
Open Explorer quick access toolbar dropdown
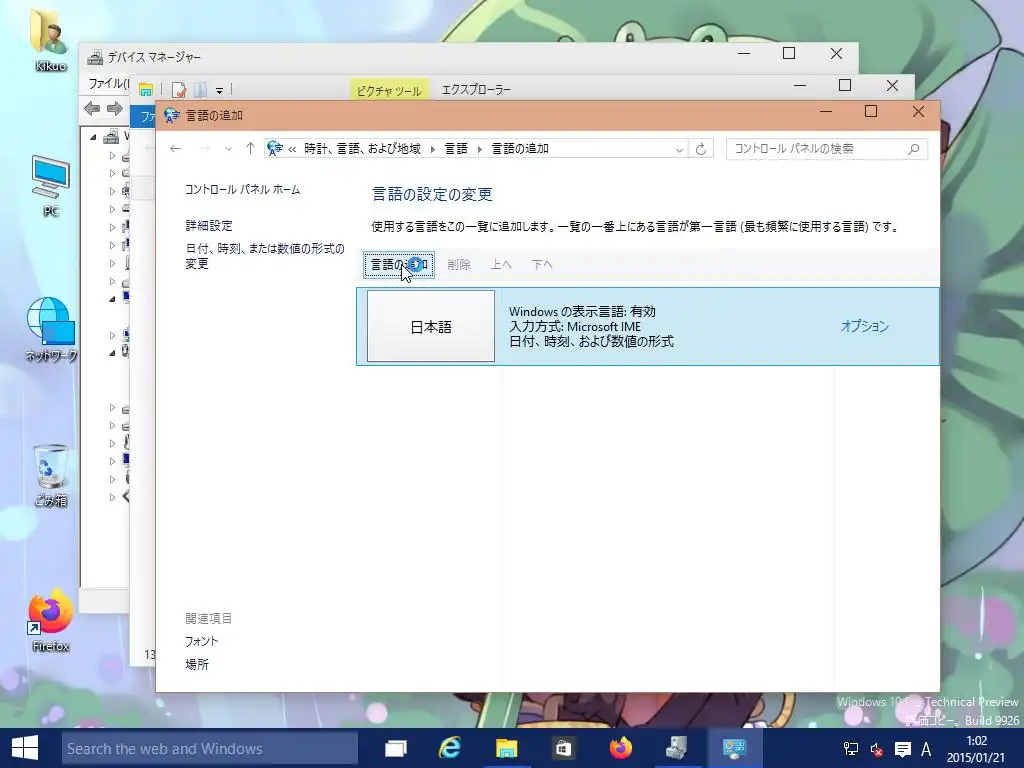point(219,90)
